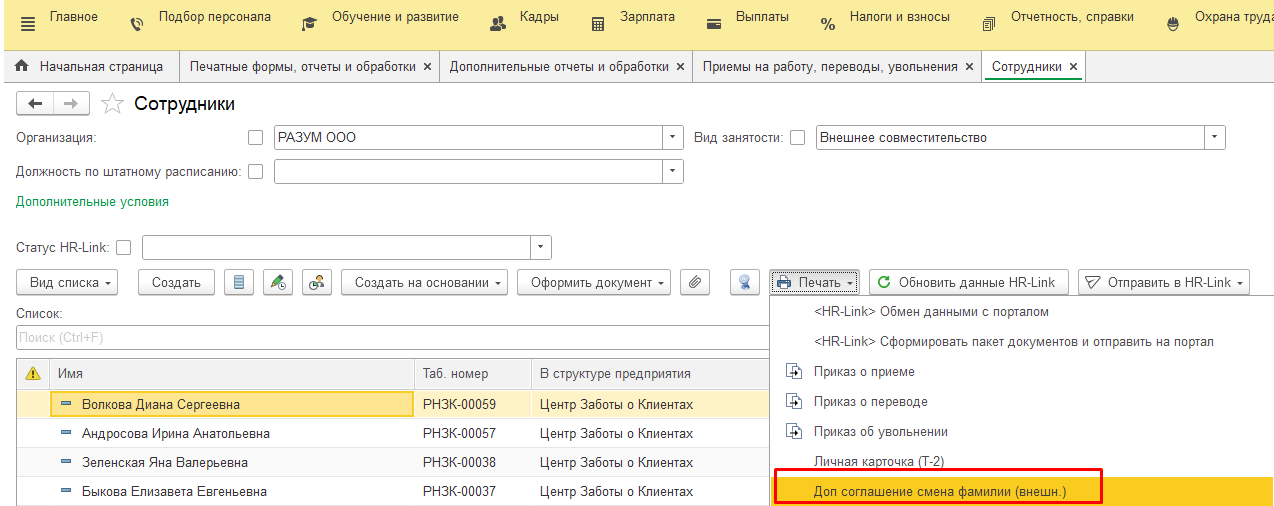Click the Обновить данные HR-Link button
This screenshot has height=506, width=1274.
[969, 282]
